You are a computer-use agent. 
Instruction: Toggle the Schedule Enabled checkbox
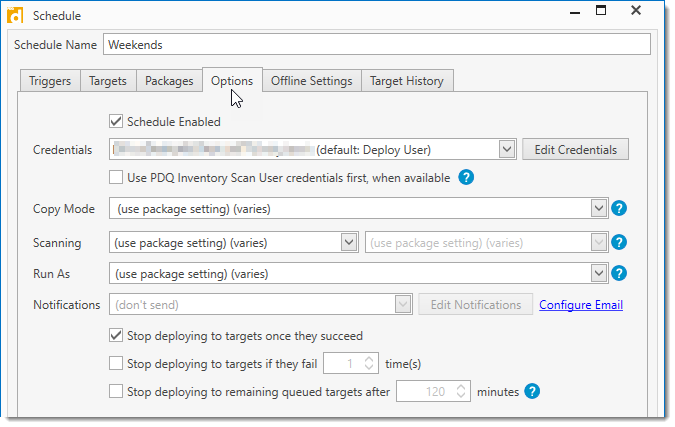(116, 122)
